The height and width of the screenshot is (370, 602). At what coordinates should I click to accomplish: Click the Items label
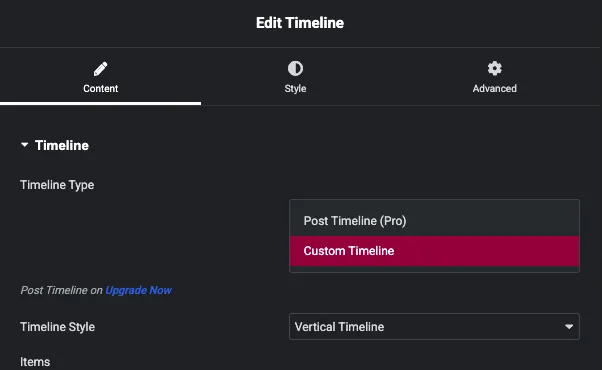[x=35, y=362]
